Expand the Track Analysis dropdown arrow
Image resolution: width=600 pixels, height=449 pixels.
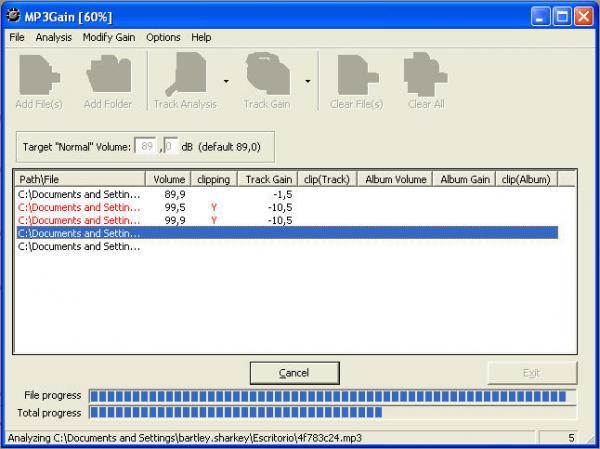pyautogui.click(x=226, y=81)
